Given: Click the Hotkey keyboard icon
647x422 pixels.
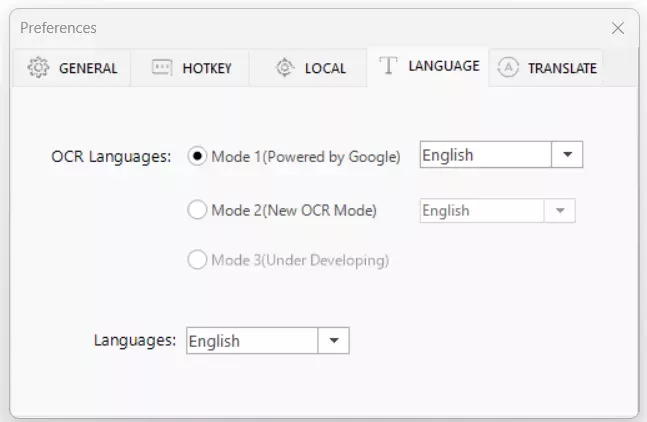Looking at the screenshot, I should point(162,68).
